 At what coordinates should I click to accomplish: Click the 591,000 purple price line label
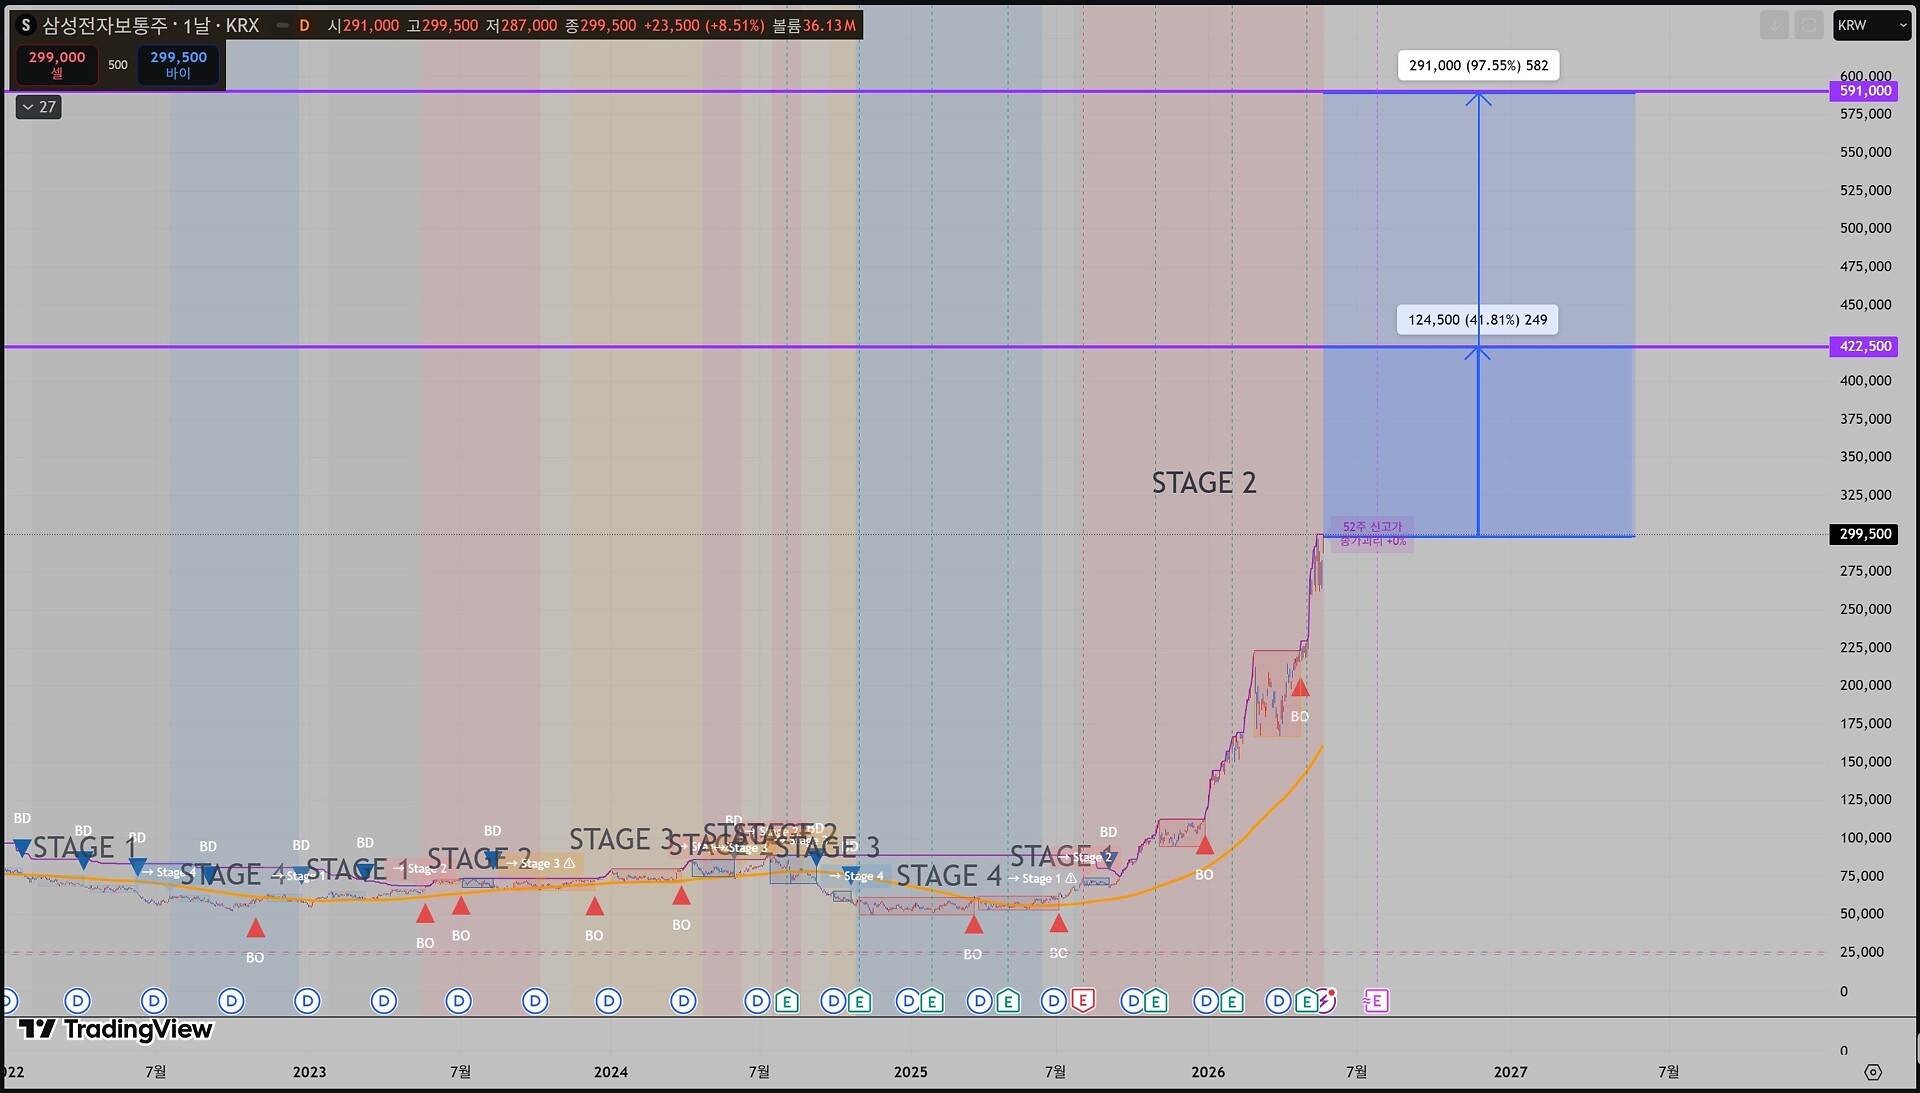(1865, 91)
